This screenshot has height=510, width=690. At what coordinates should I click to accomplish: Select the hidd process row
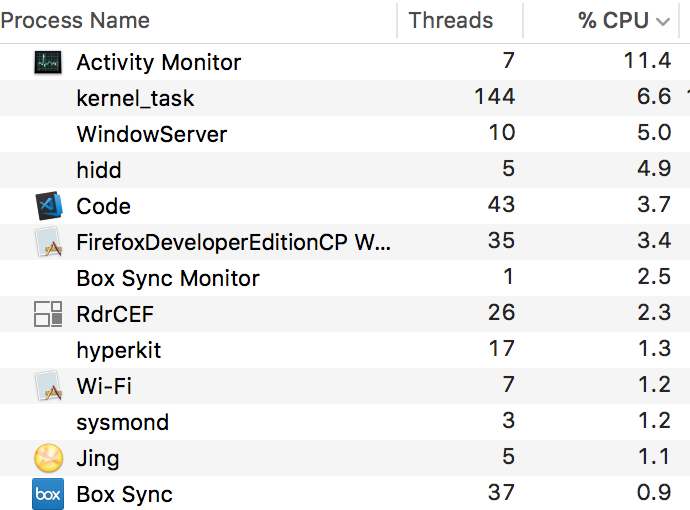pos(345,170)
